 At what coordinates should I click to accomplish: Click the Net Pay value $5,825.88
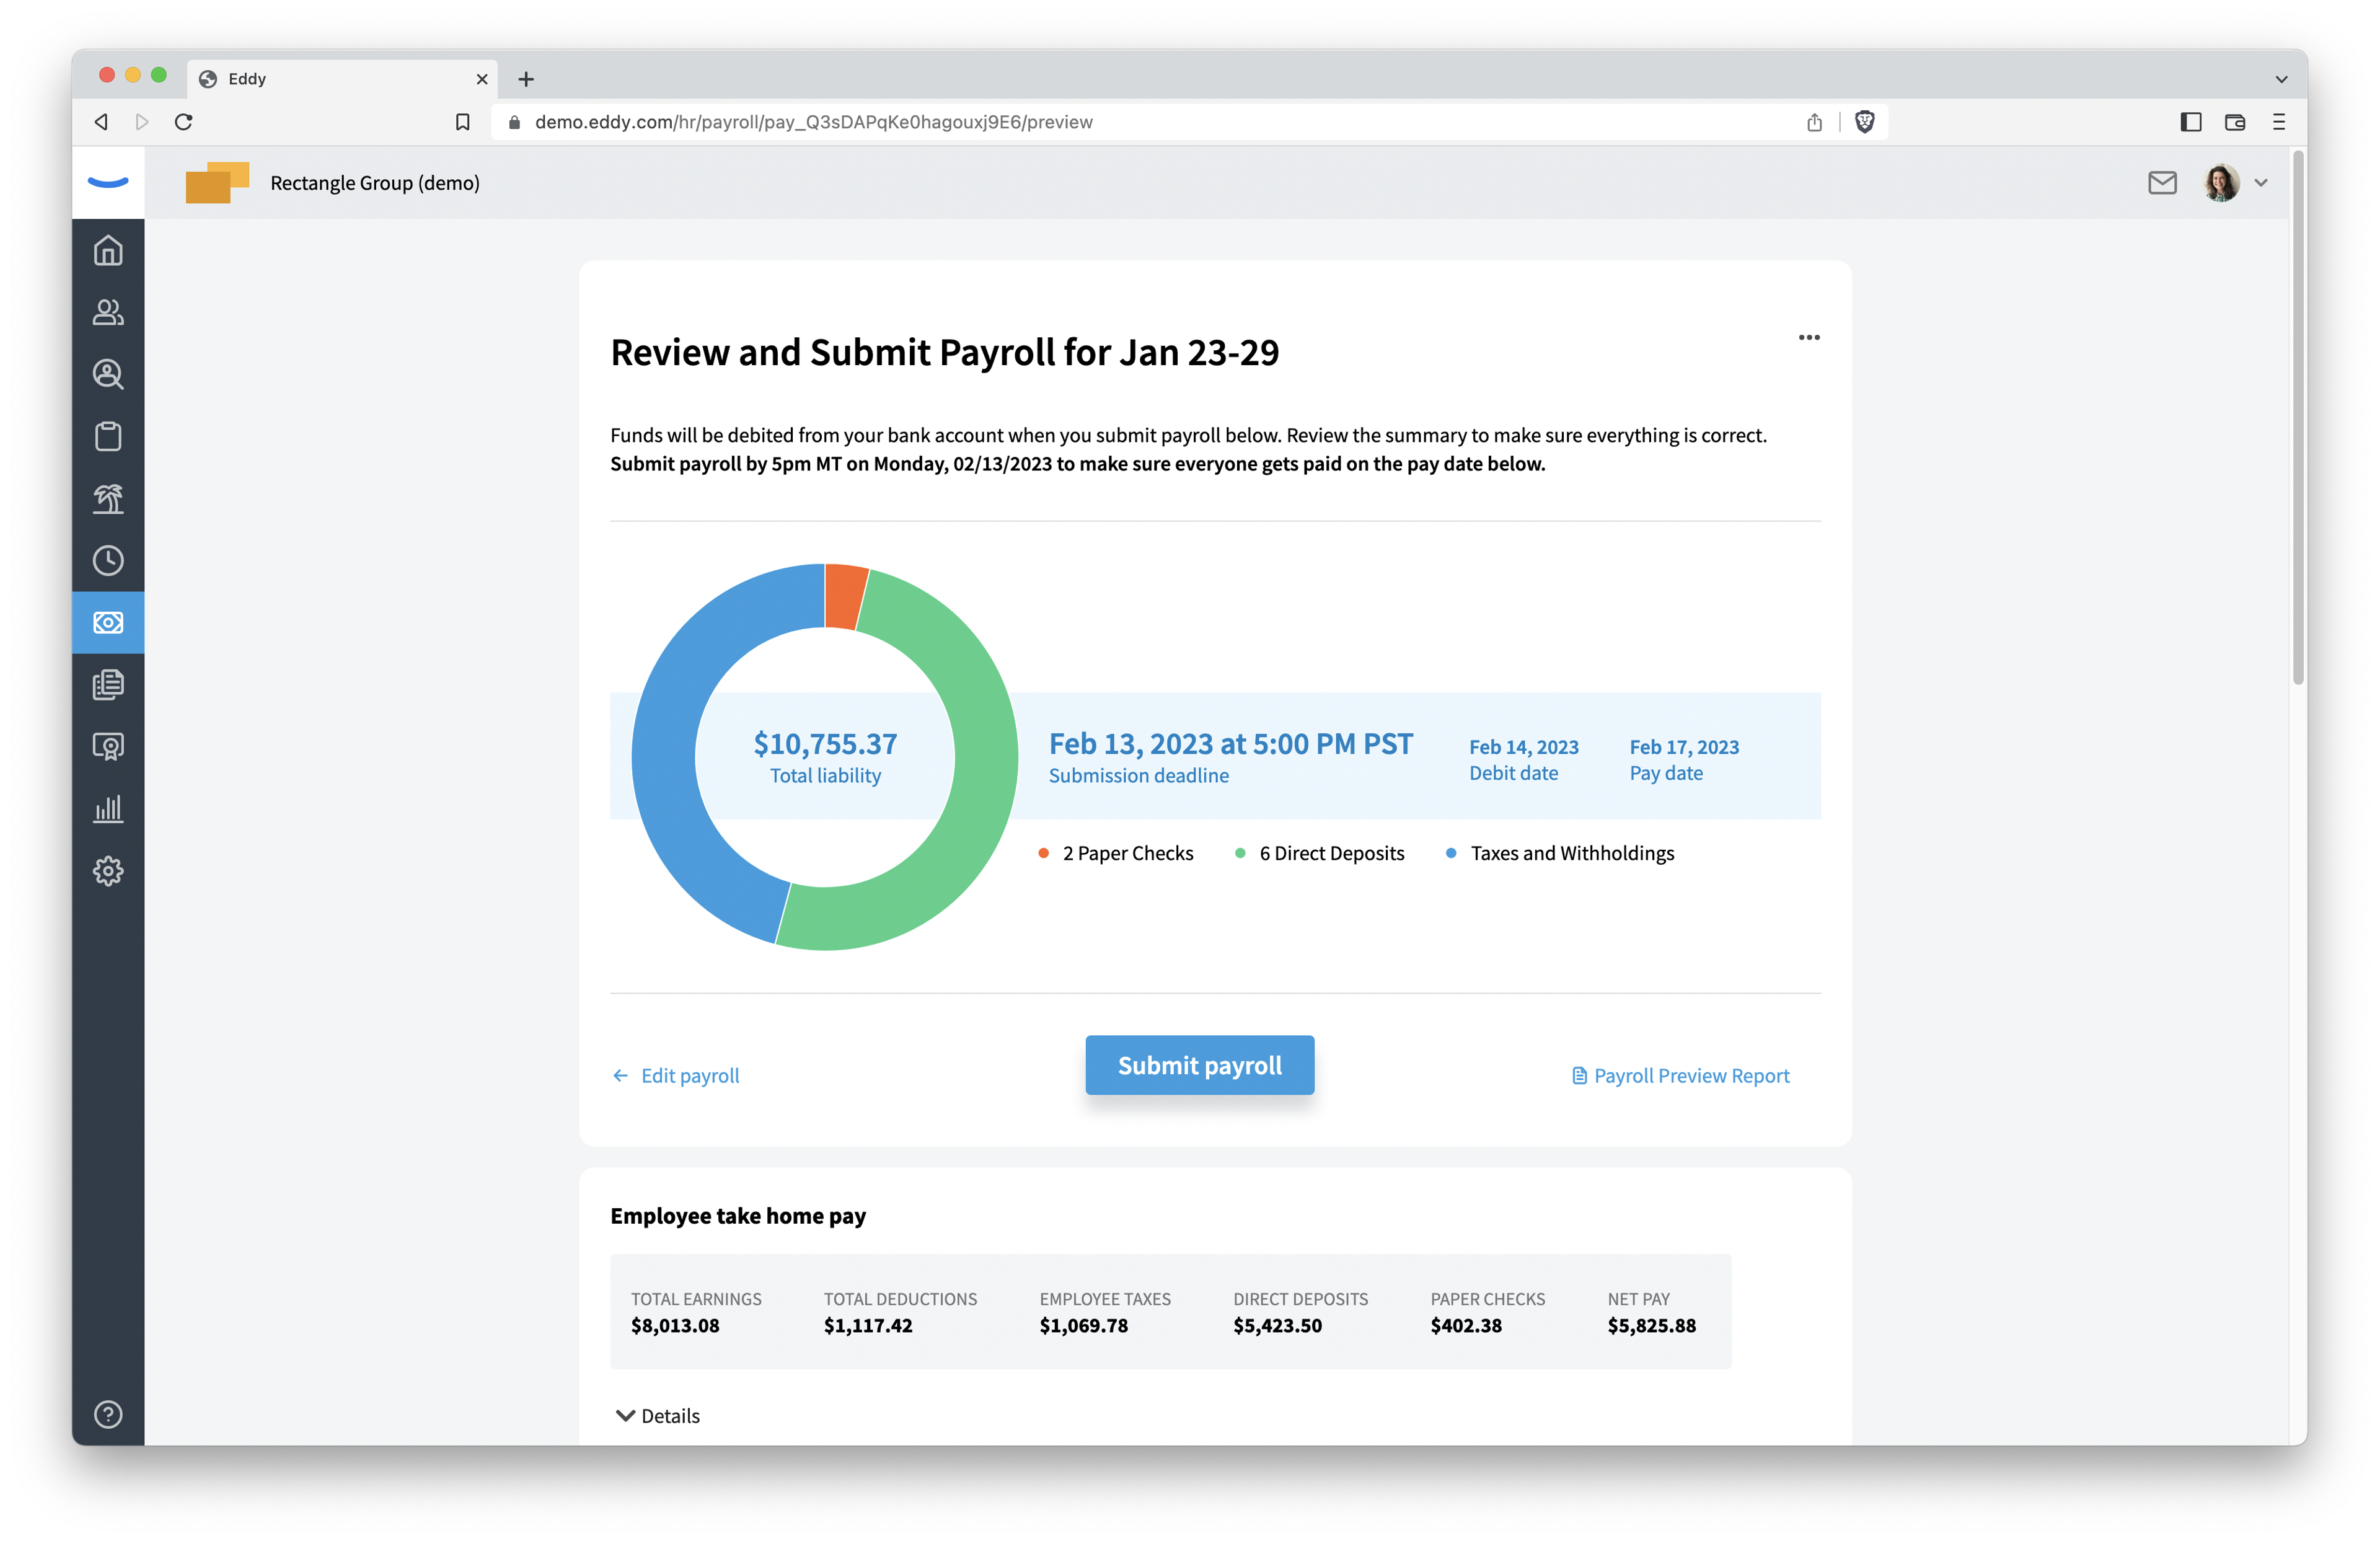click(x=1652, y=1326)
